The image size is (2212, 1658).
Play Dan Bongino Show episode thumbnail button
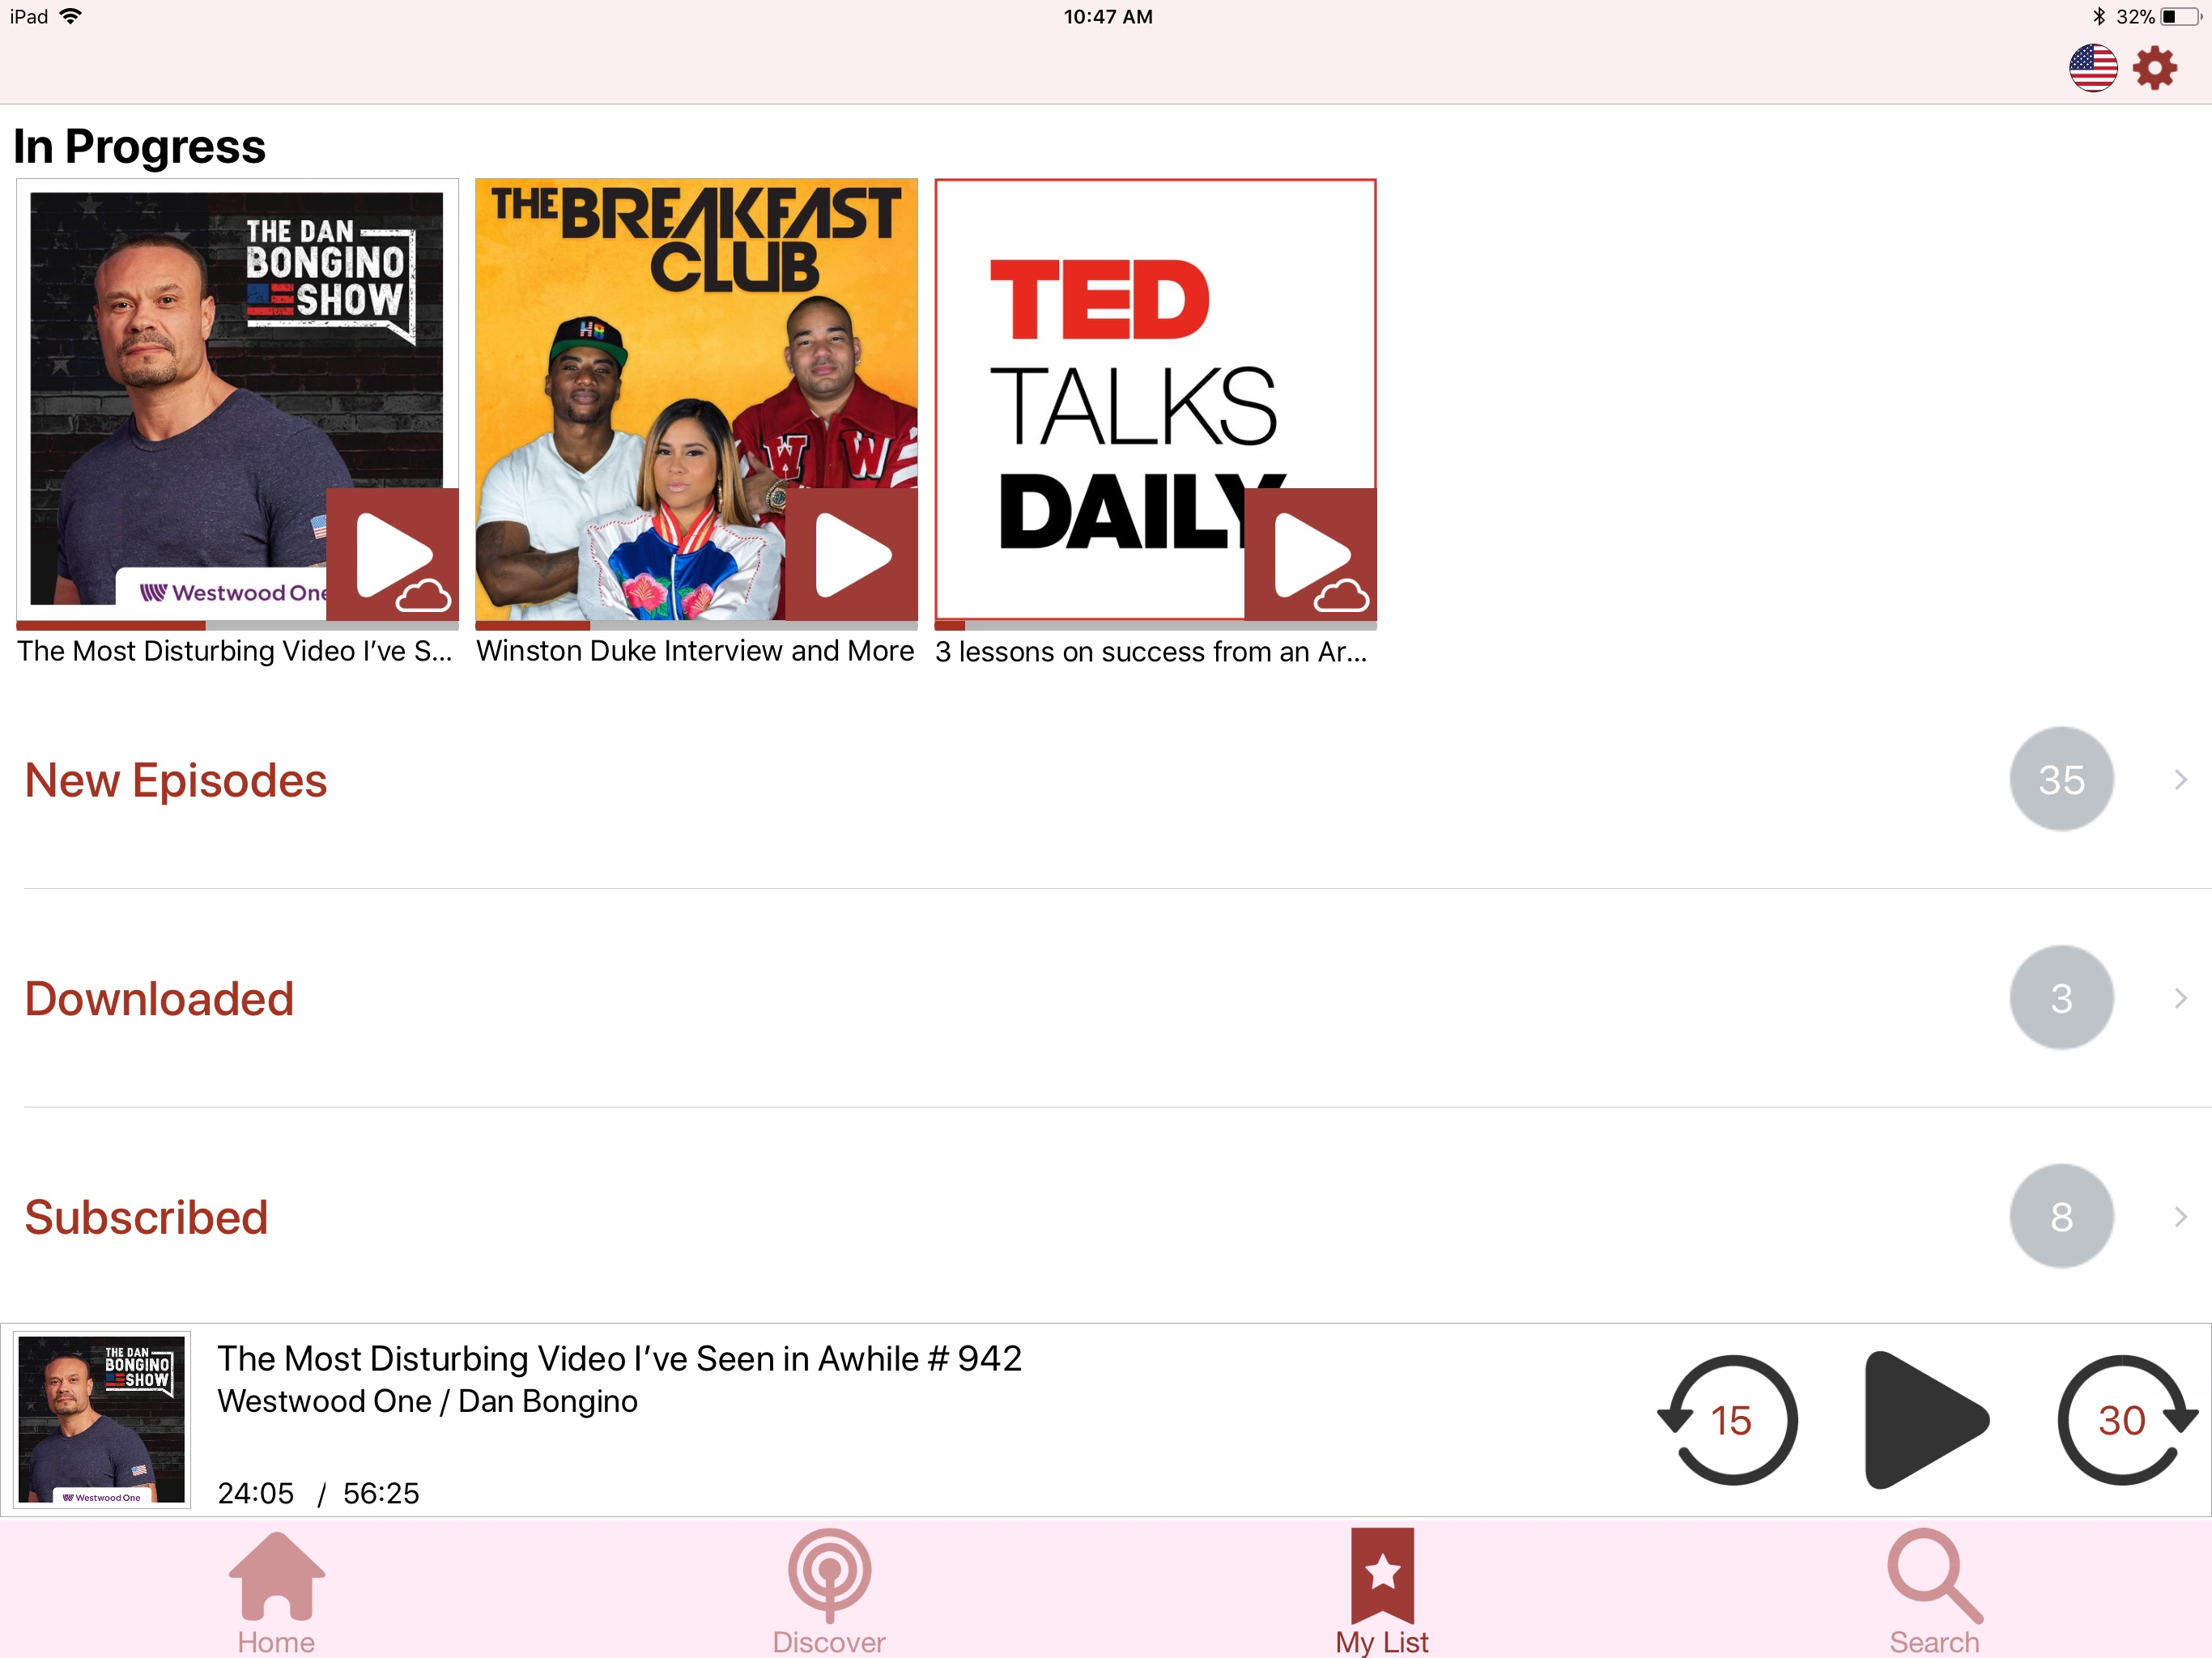[x=392, y=555]
